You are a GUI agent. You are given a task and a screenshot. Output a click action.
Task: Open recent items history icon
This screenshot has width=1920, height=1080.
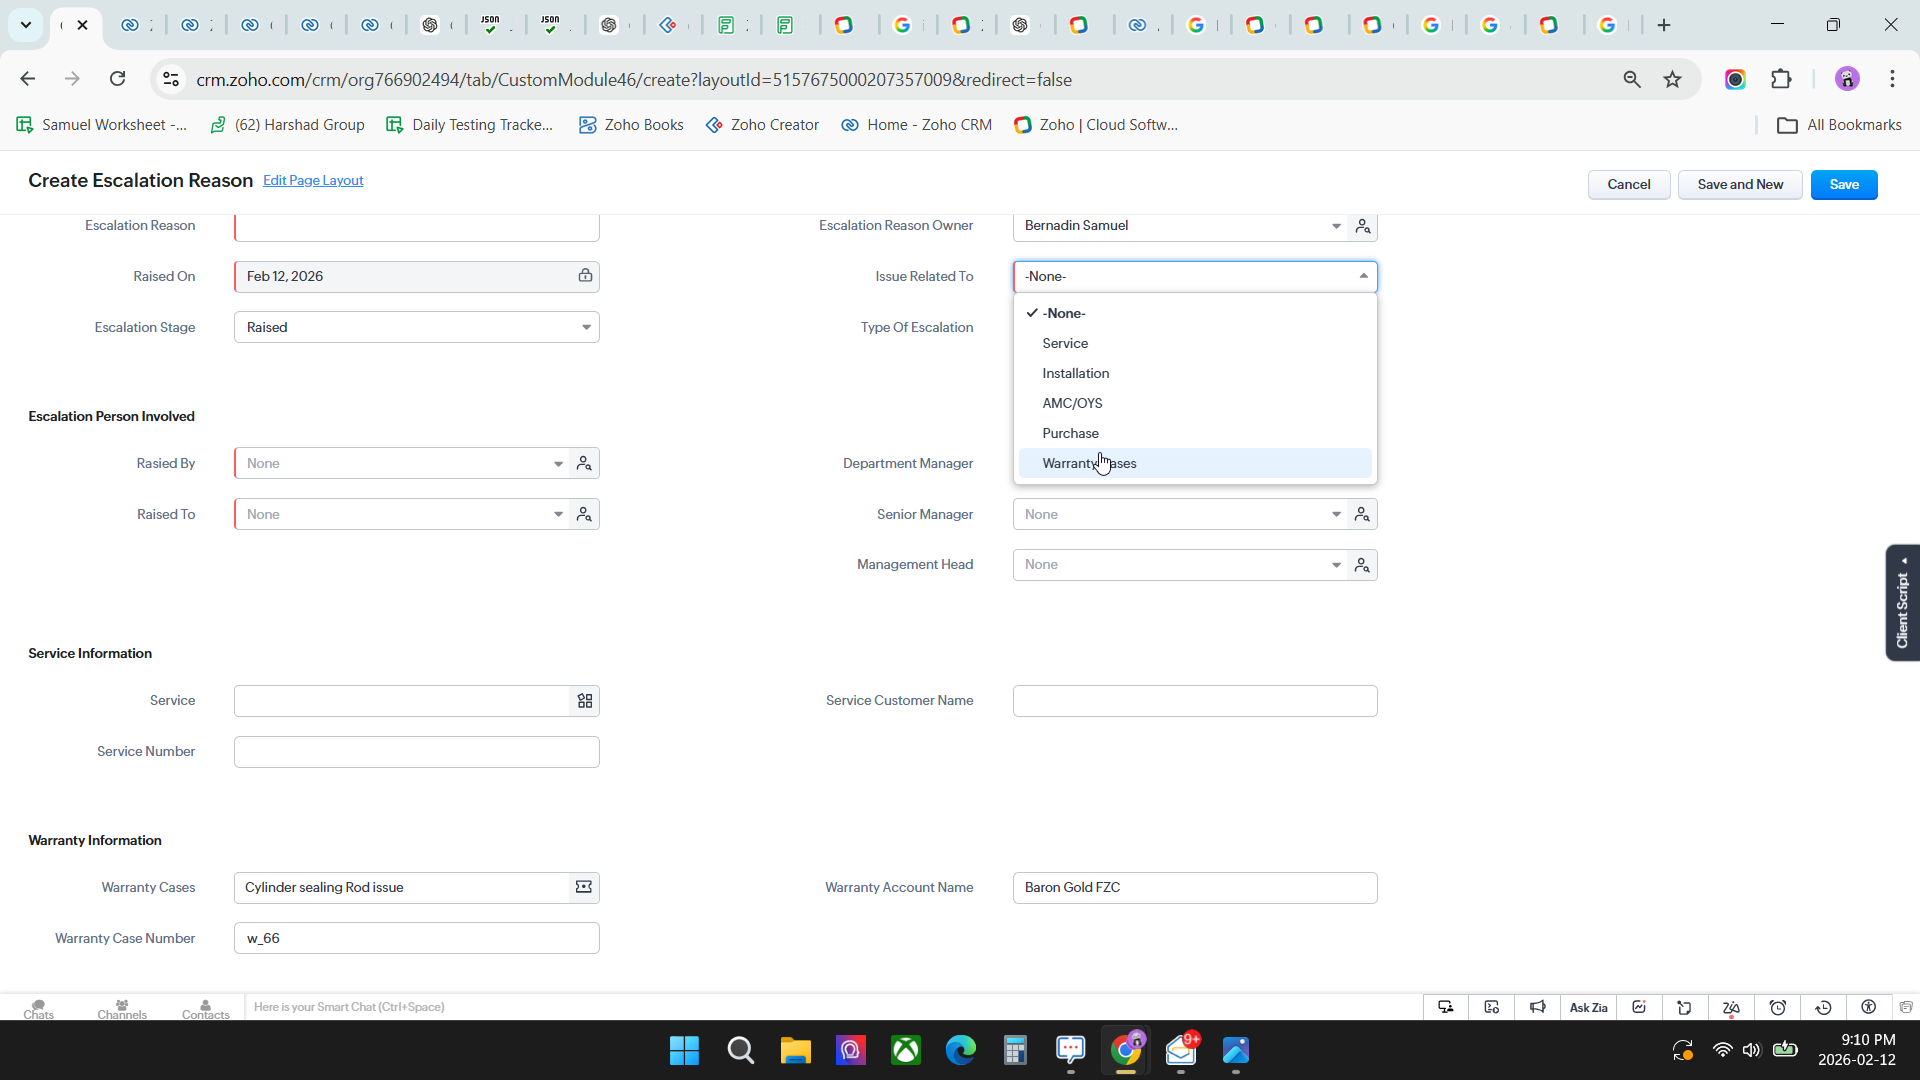pyautogui.click(x=1824, y=1007)
